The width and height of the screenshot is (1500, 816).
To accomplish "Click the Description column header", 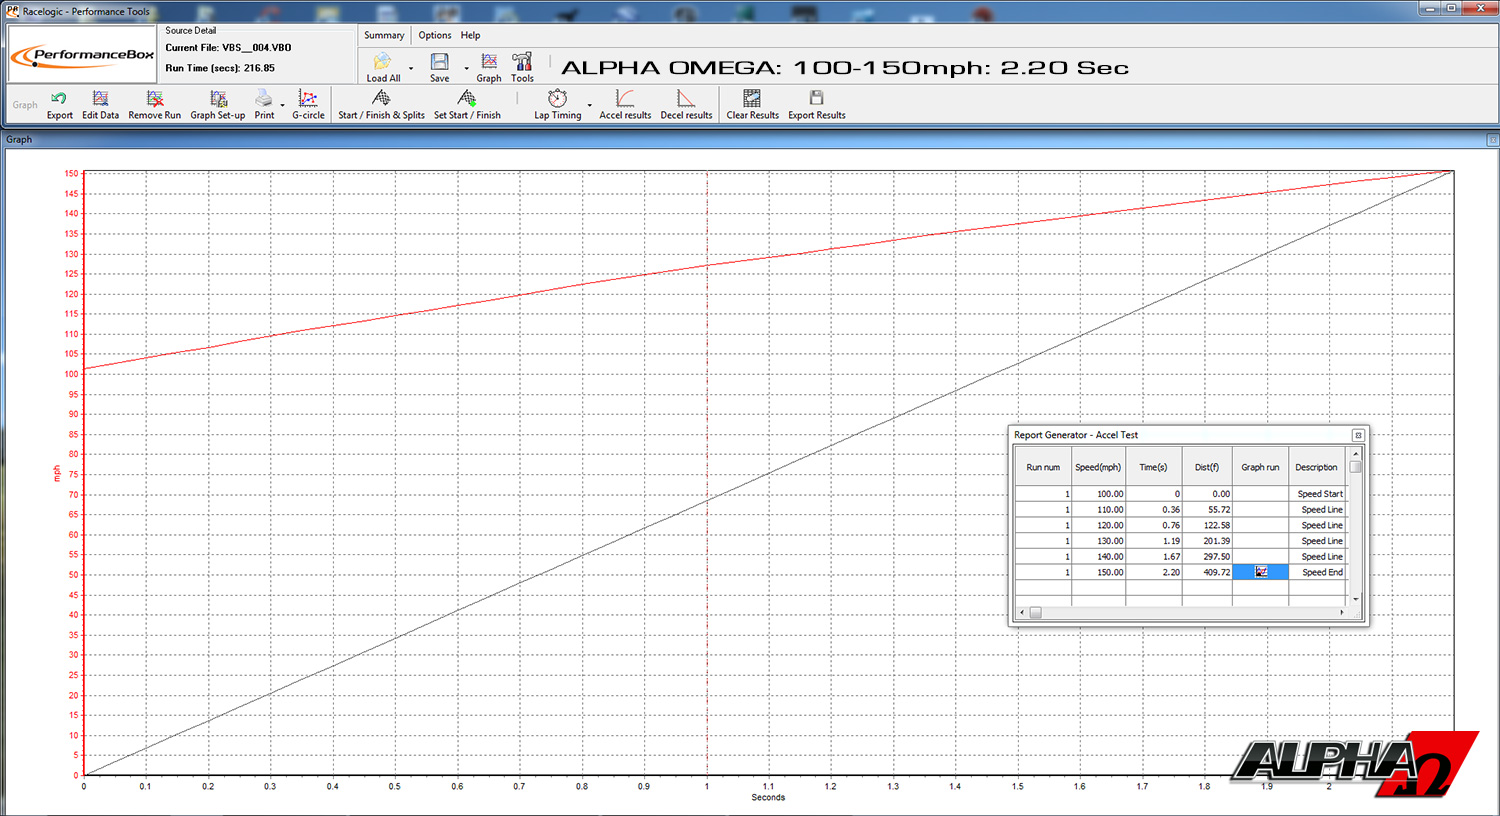I will pos(1317,467).
